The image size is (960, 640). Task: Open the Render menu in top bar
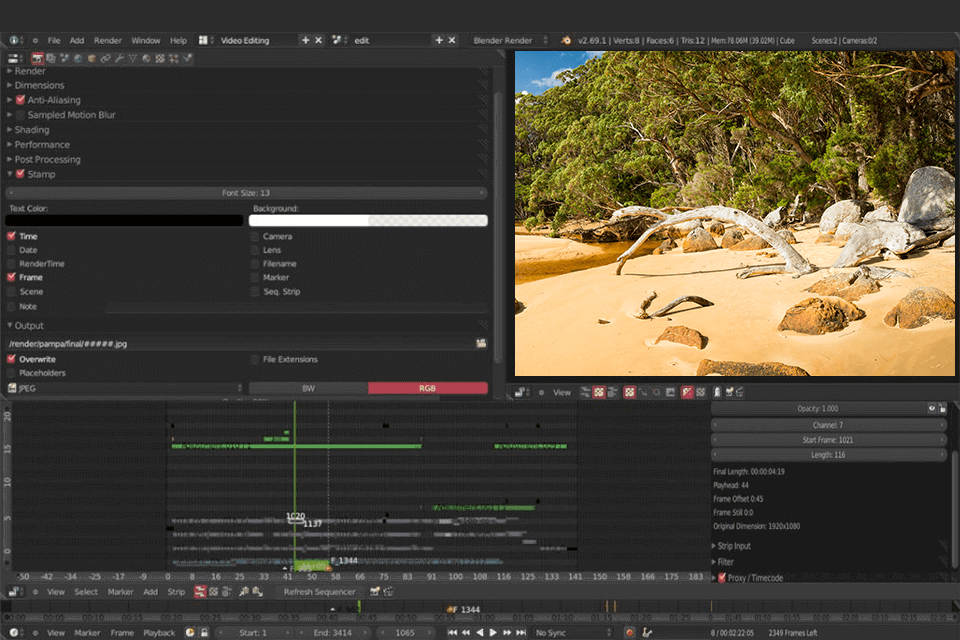tap(107, 41)
